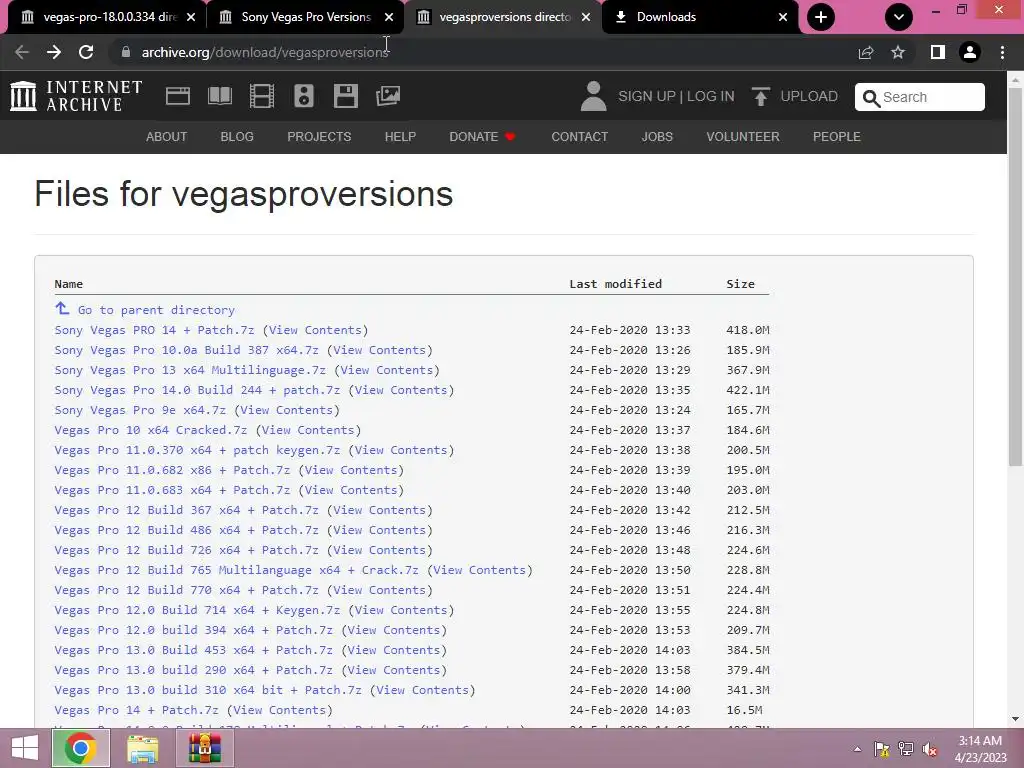Viewport: 1024px width, 768px height.
Task: Open the tab search dropdown
Action: point(899,17)
